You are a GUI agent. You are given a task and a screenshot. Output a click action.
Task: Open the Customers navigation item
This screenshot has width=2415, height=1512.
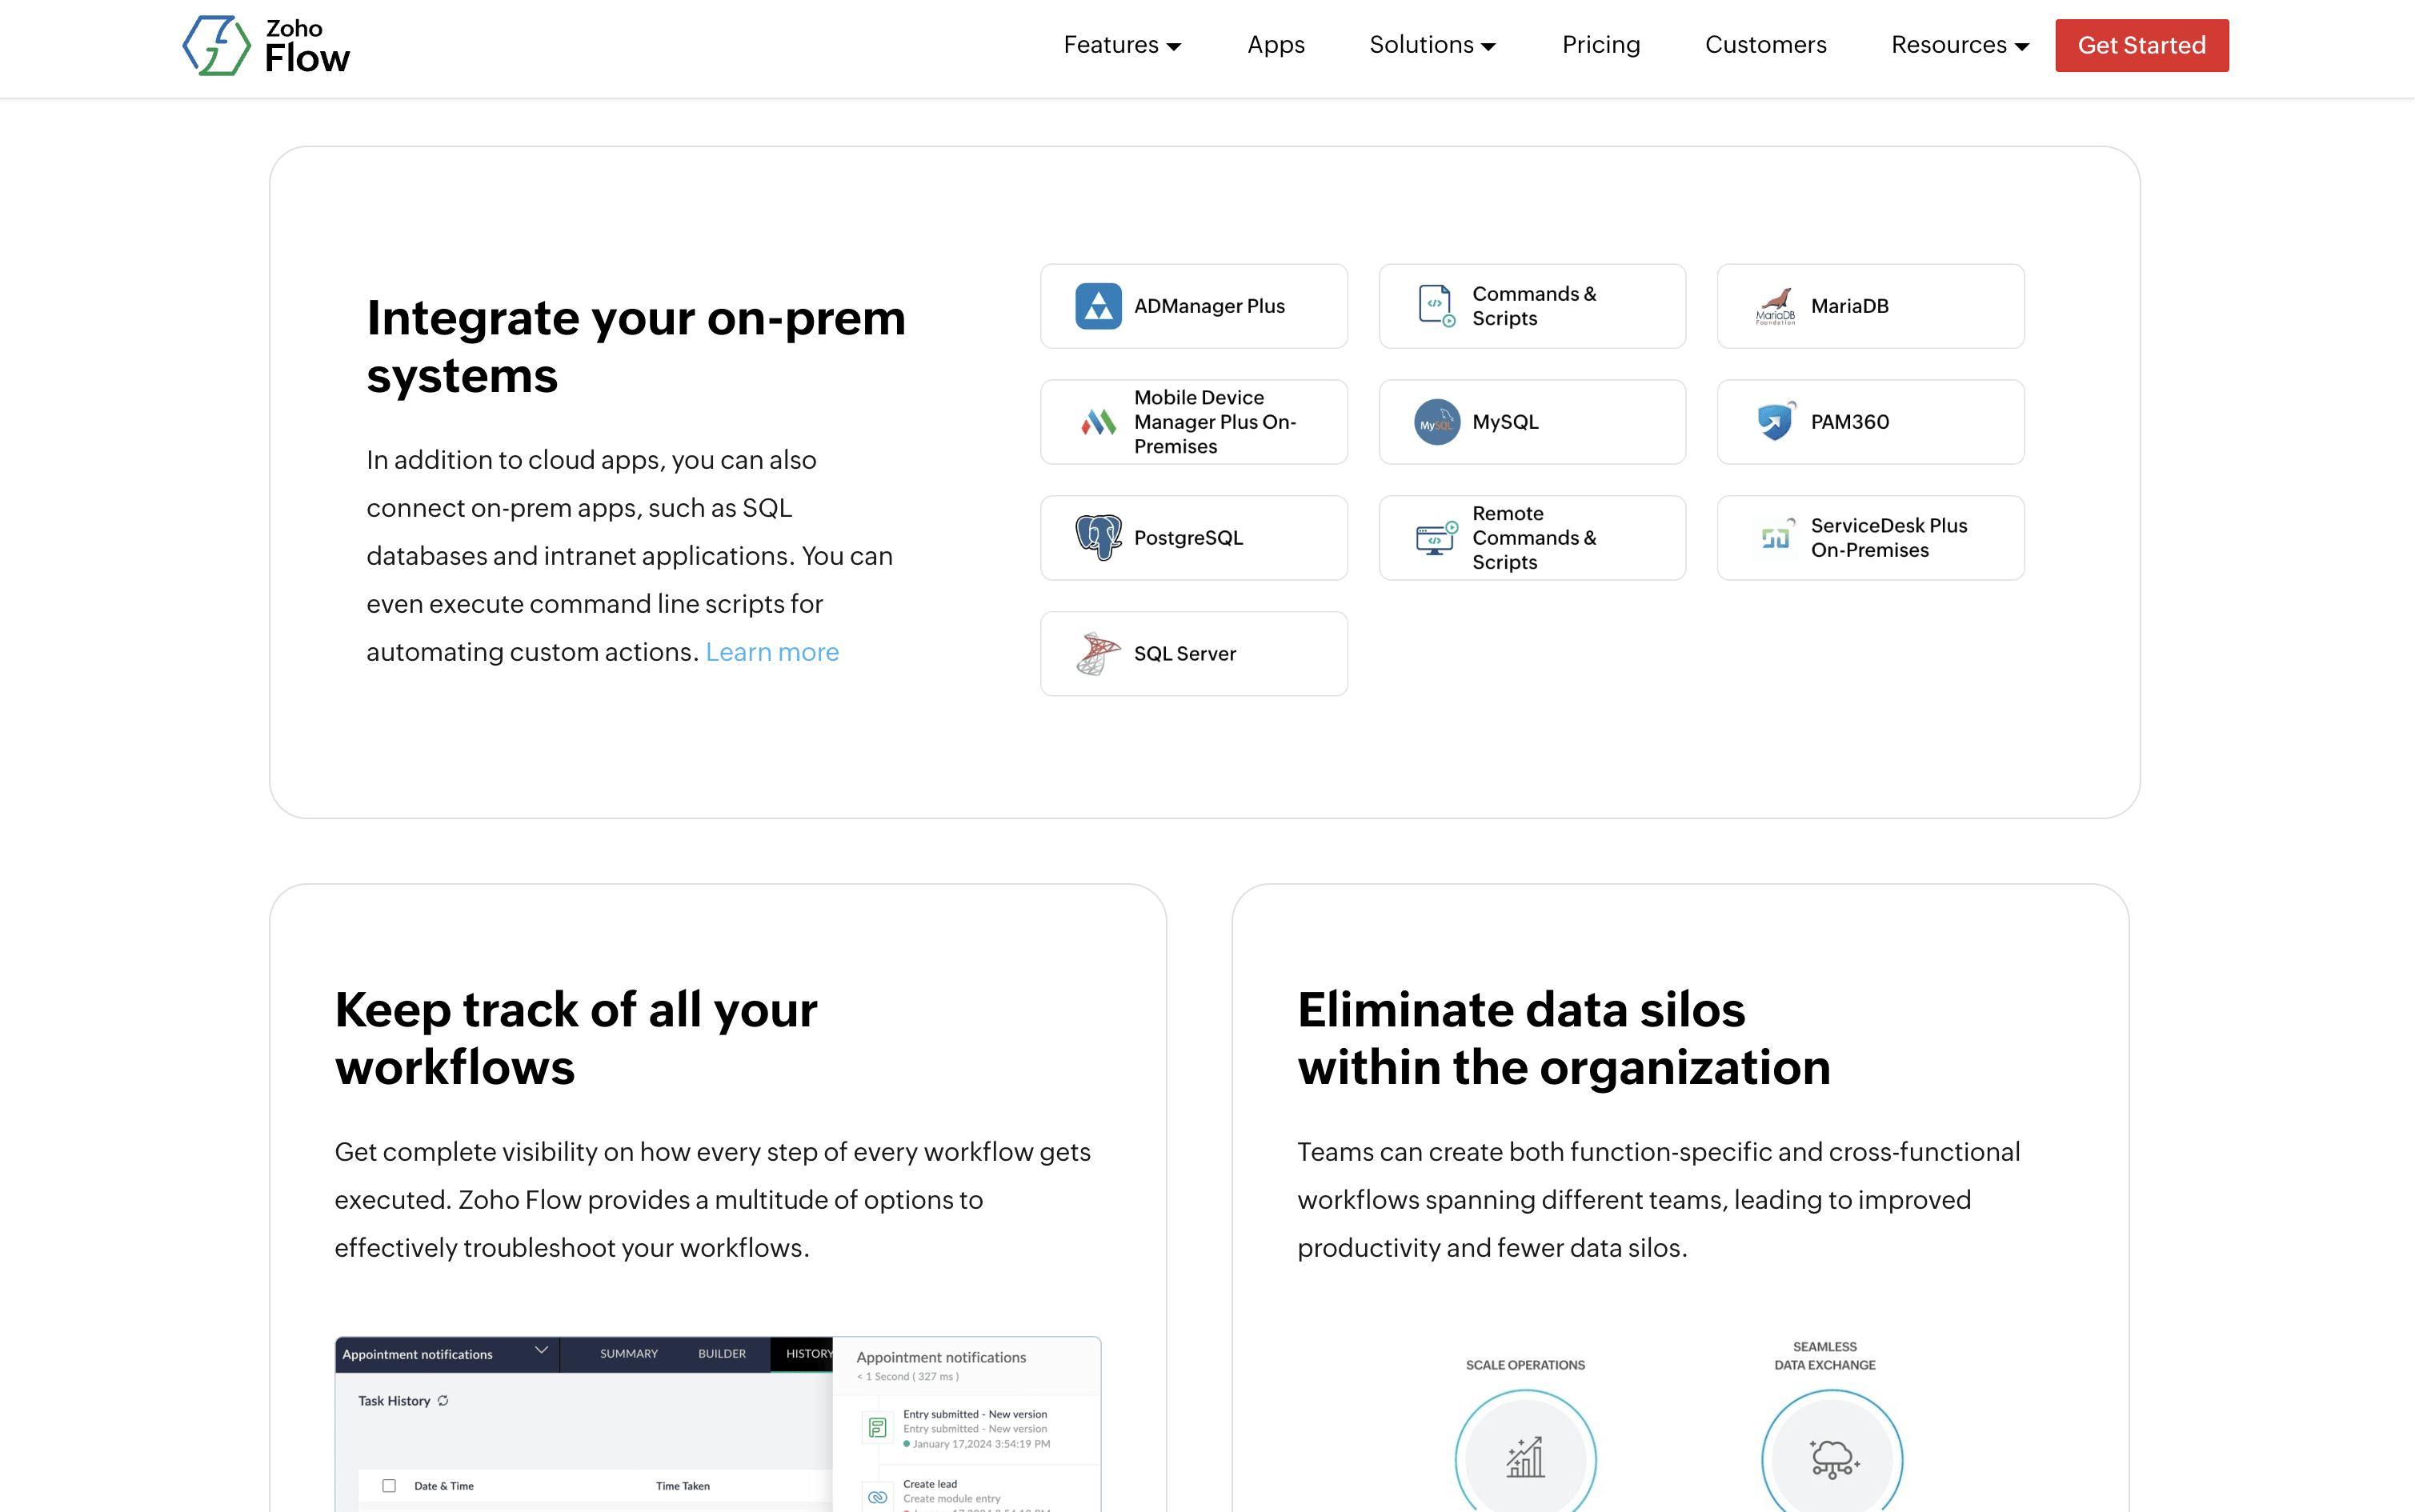1766,45
